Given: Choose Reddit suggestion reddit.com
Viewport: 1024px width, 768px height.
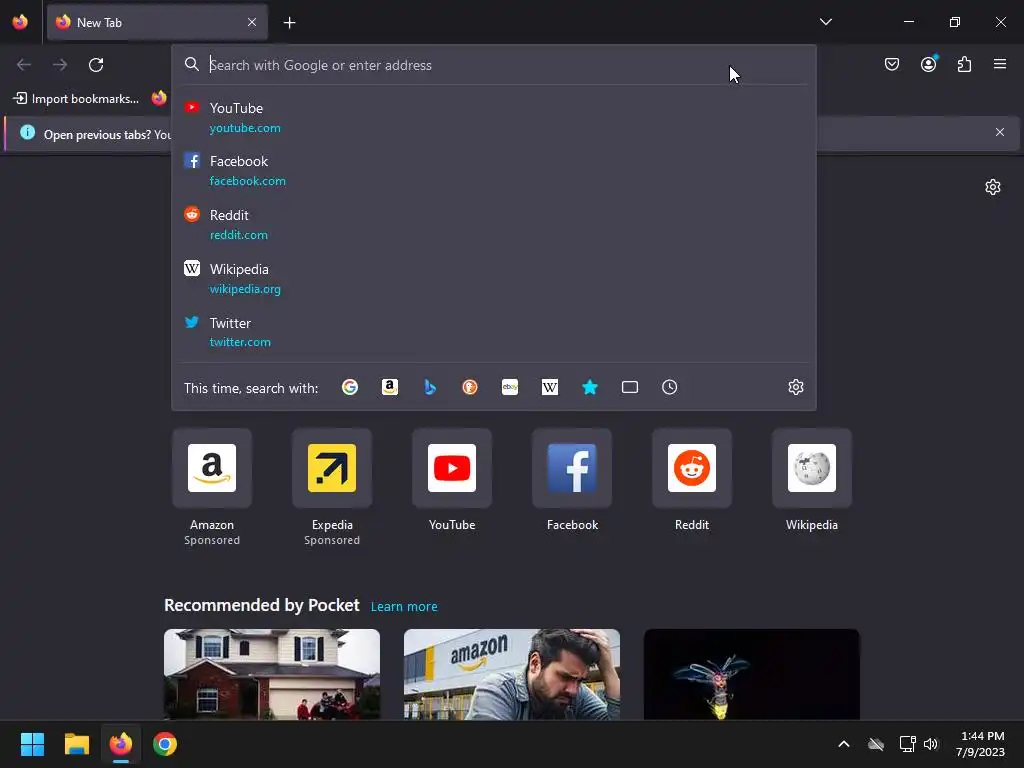Looking at the screenshot, I should point(494,224).
